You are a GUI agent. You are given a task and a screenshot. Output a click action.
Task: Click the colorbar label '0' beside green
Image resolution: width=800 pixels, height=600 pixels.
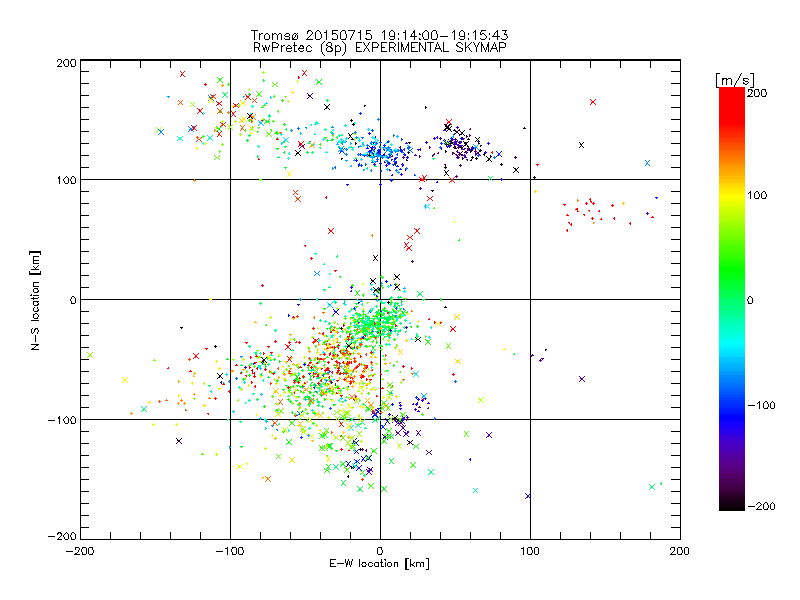pos(750,300)
